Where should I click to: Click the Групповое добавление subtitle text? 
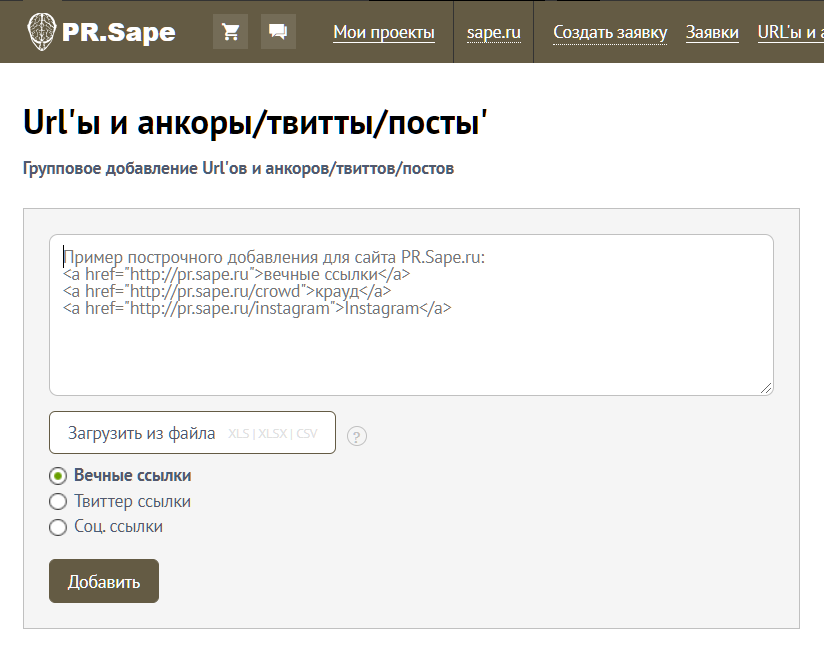(x=238, y=168)
